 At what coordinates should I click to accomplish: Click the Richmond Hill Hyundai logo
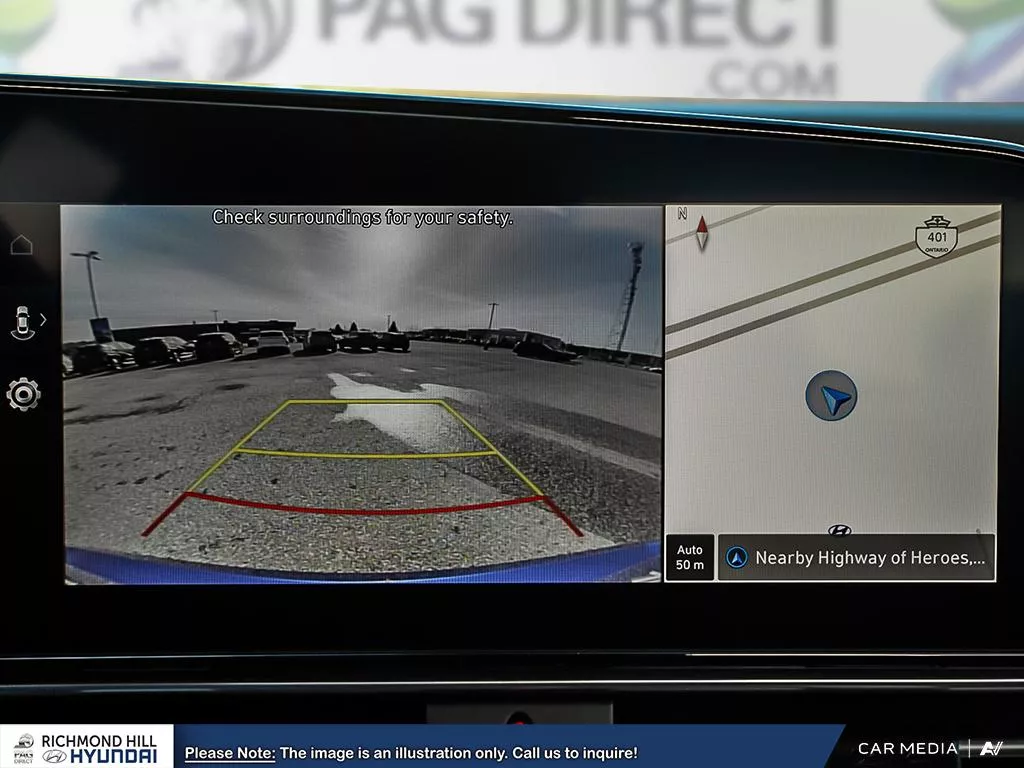click(x=86, y=748)
